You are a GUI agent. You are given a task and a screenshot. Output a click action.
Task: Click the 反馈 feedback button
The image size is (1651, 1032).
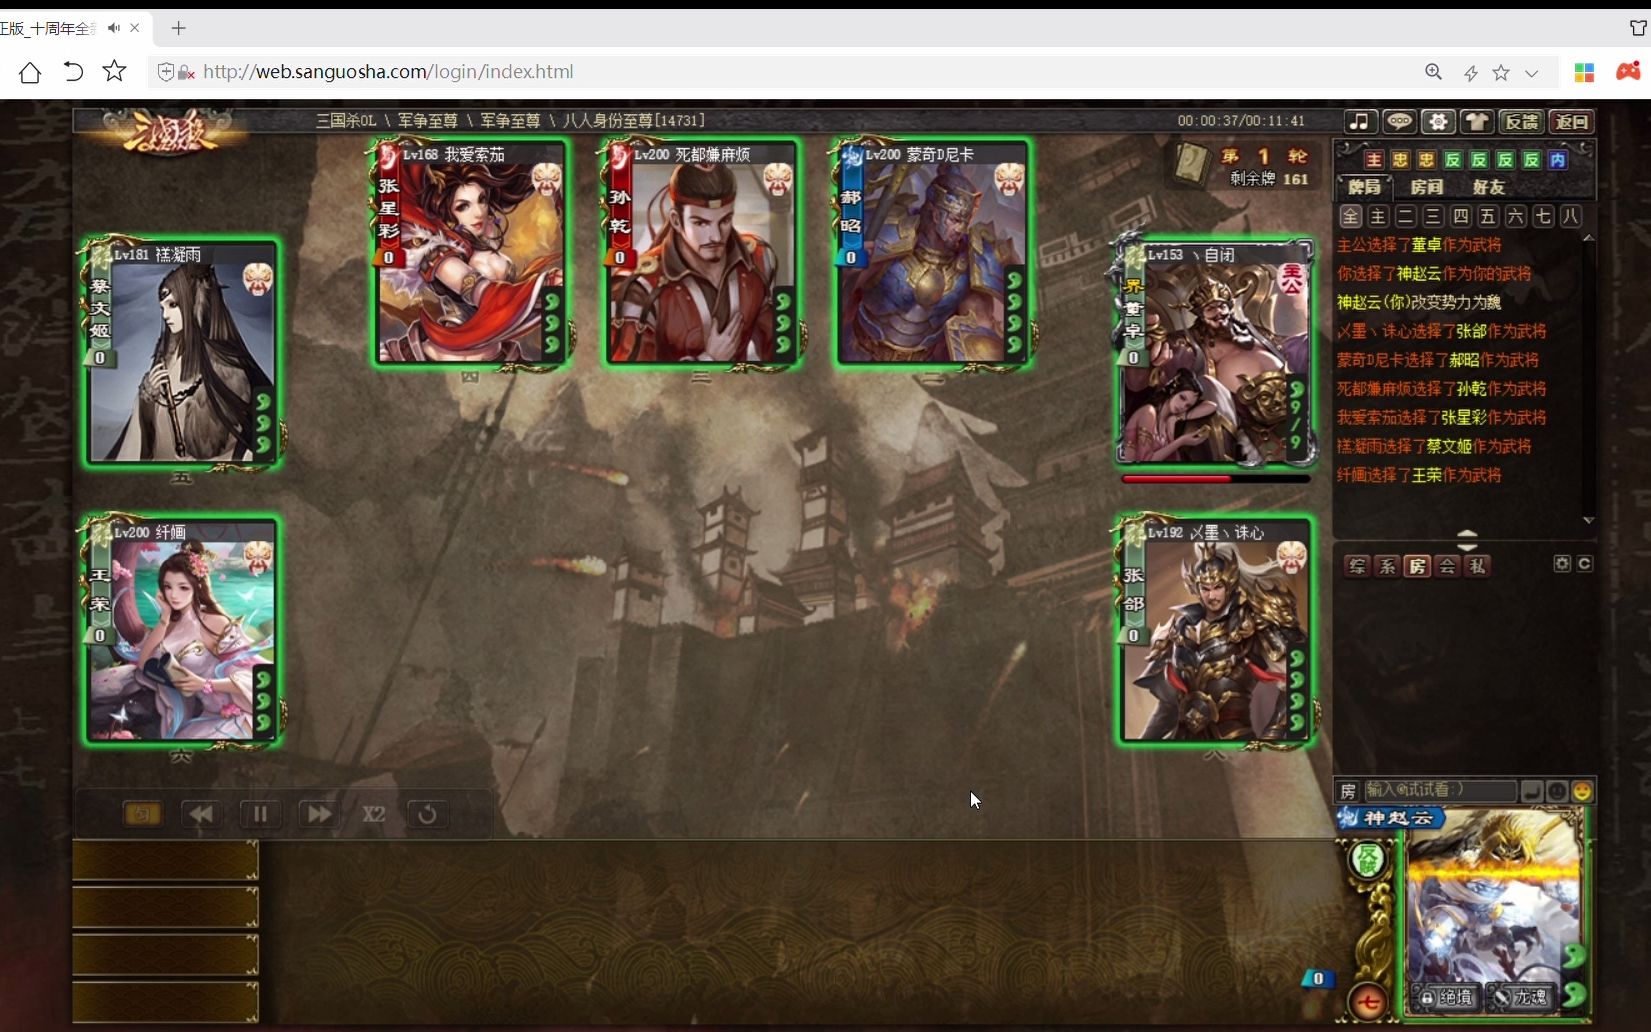pyautogui.click(x=1522, y=122)
